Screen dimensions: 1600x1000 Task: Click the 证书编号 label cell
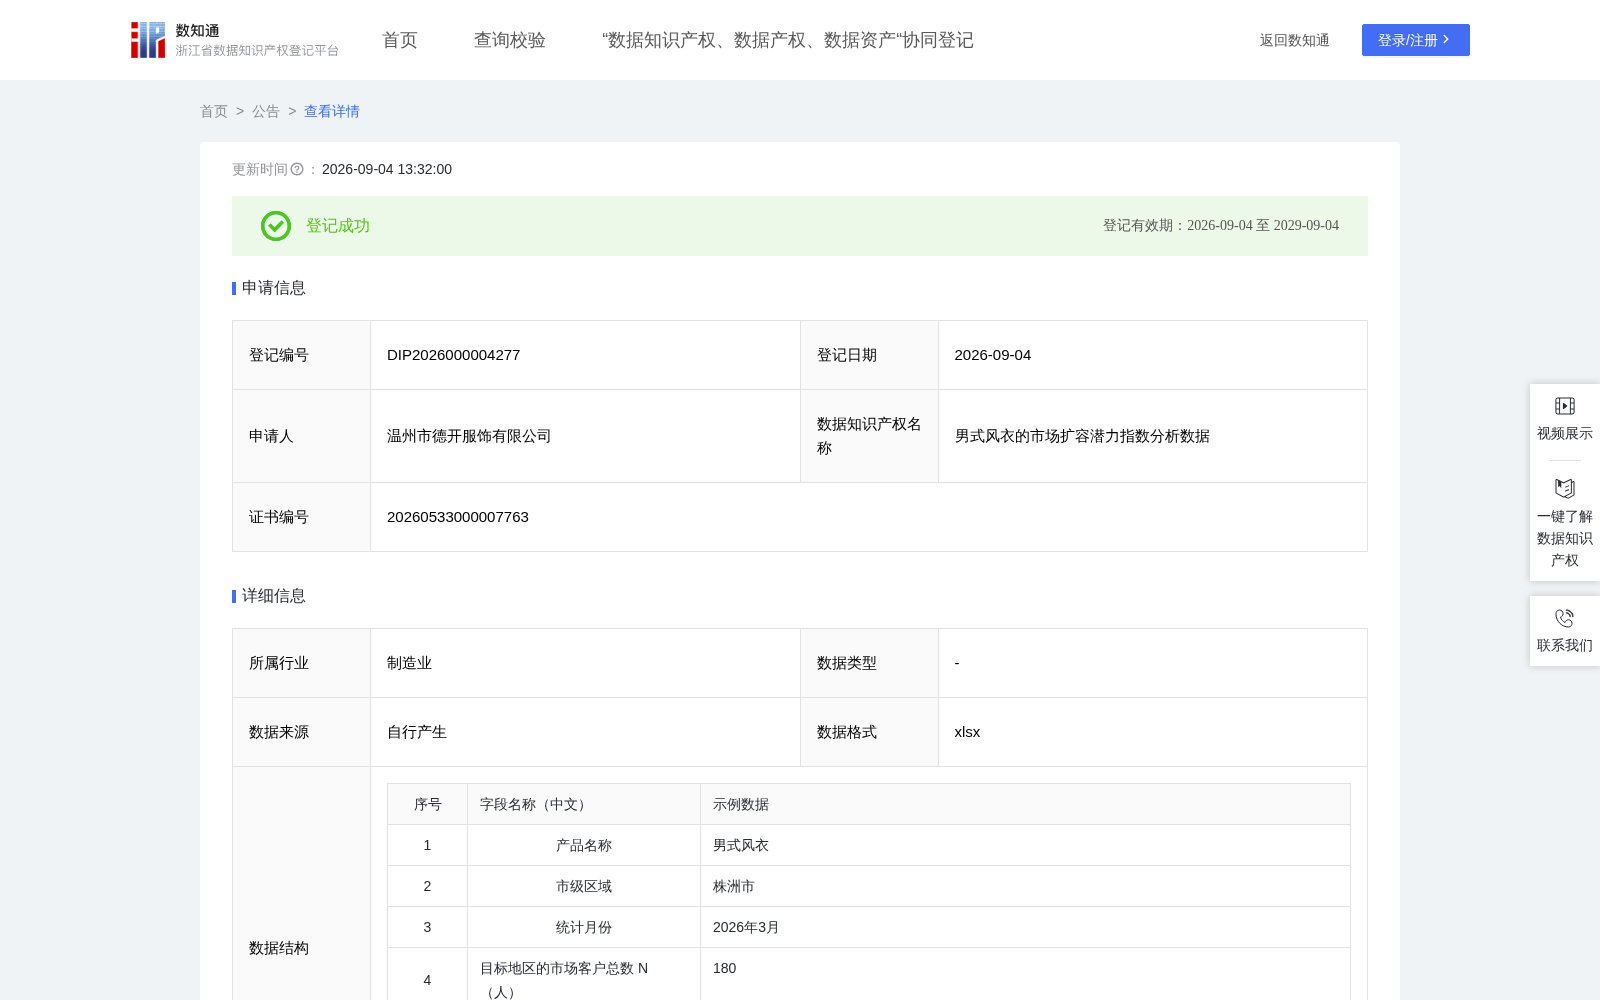tap(301, 517)
